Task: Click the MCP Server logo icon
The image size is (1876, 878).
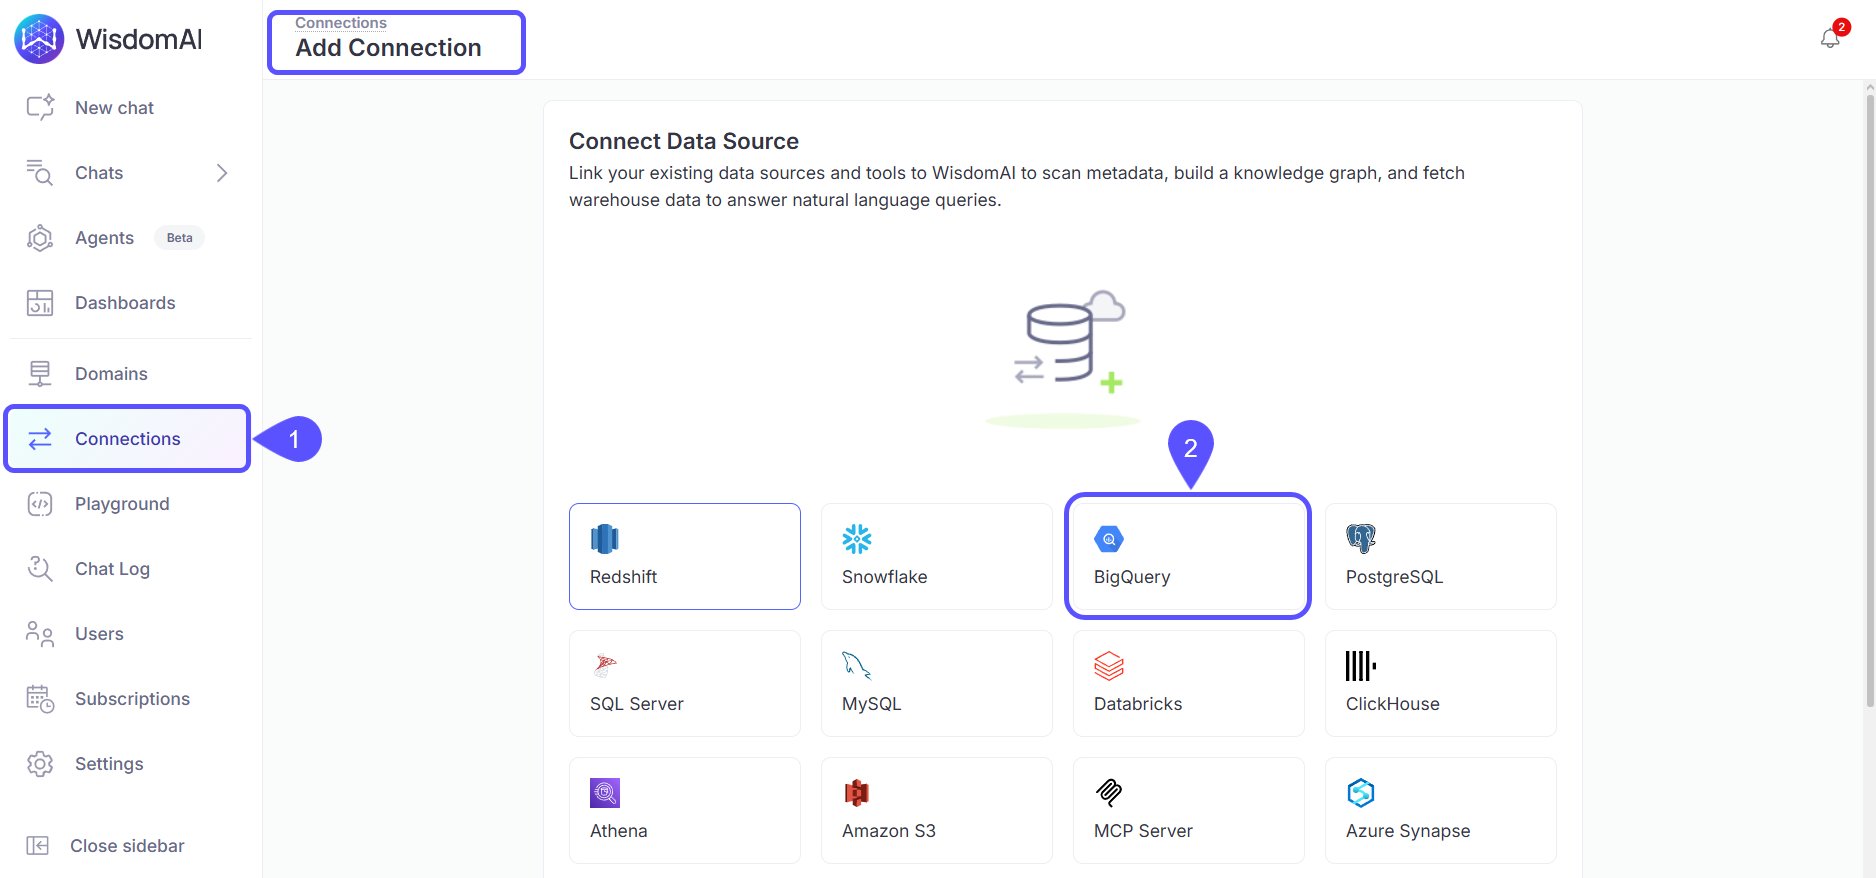Action: tap(1109, 793)
